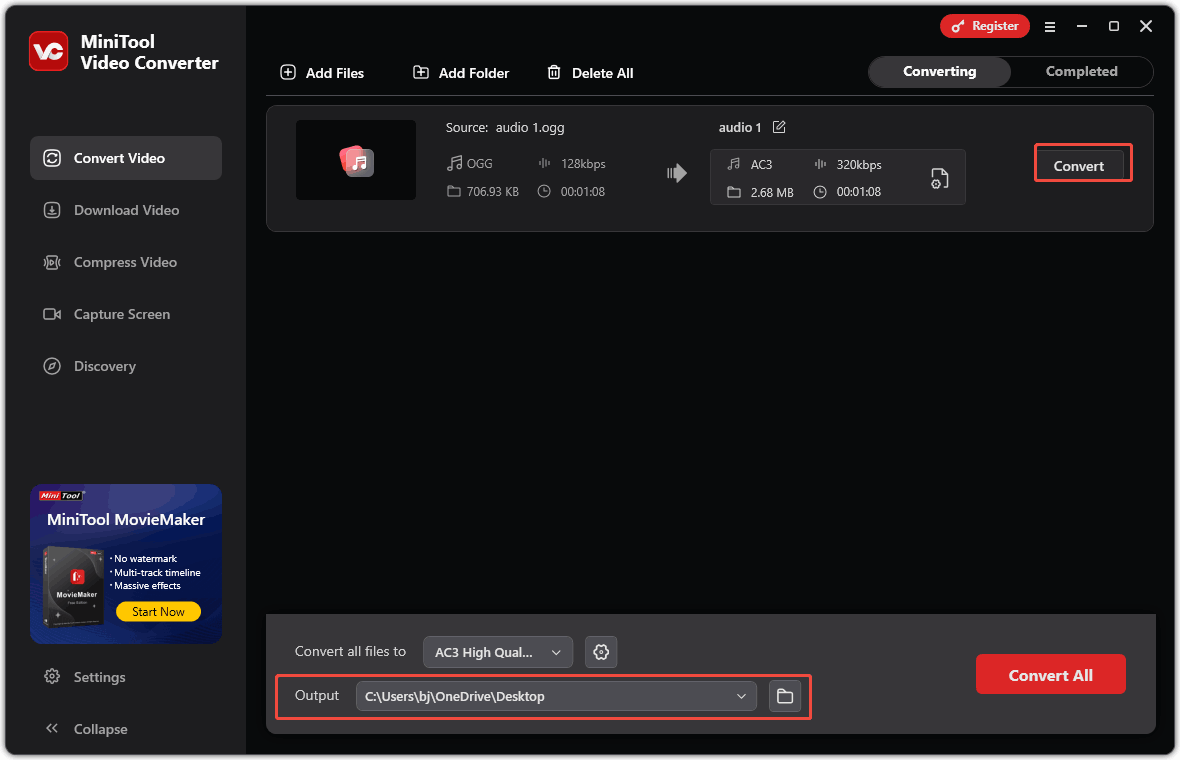Click the Settings gear icon in sidebar
The image size is (1180, 760).
click(x=52, y=676)
